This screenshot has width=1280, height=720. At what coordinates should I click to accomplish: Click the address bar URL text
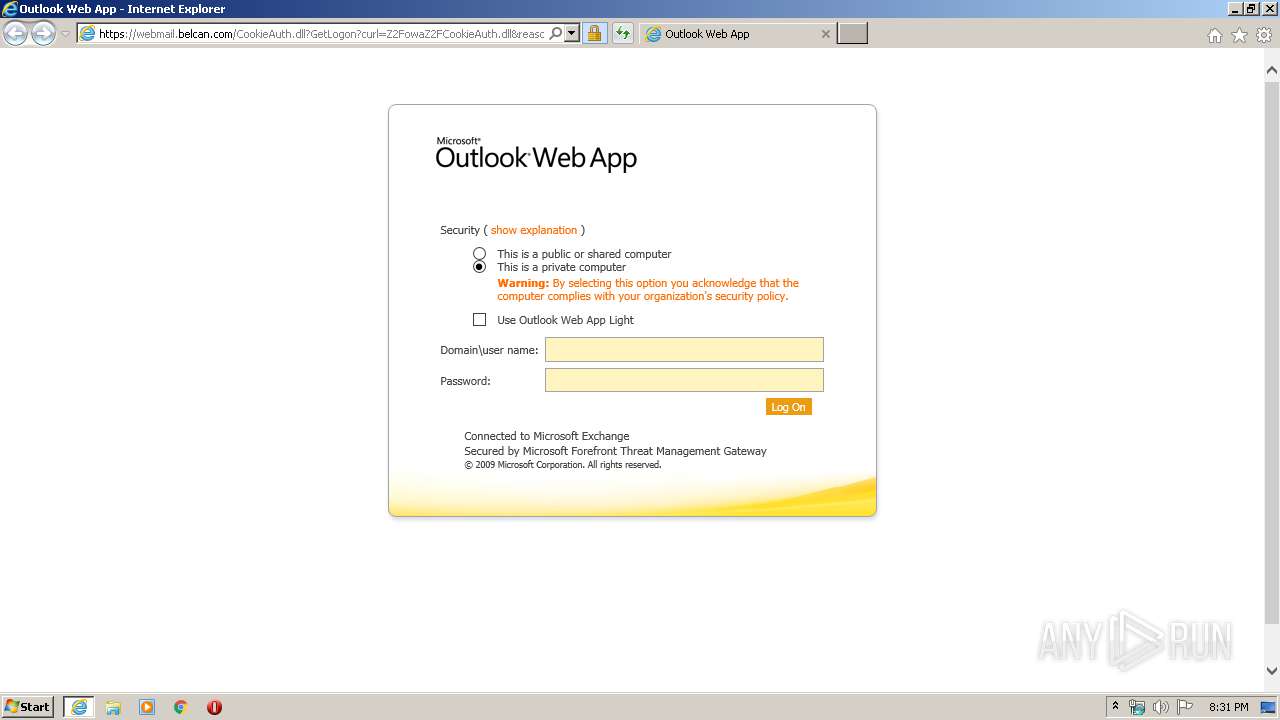(x=322, y=34)
